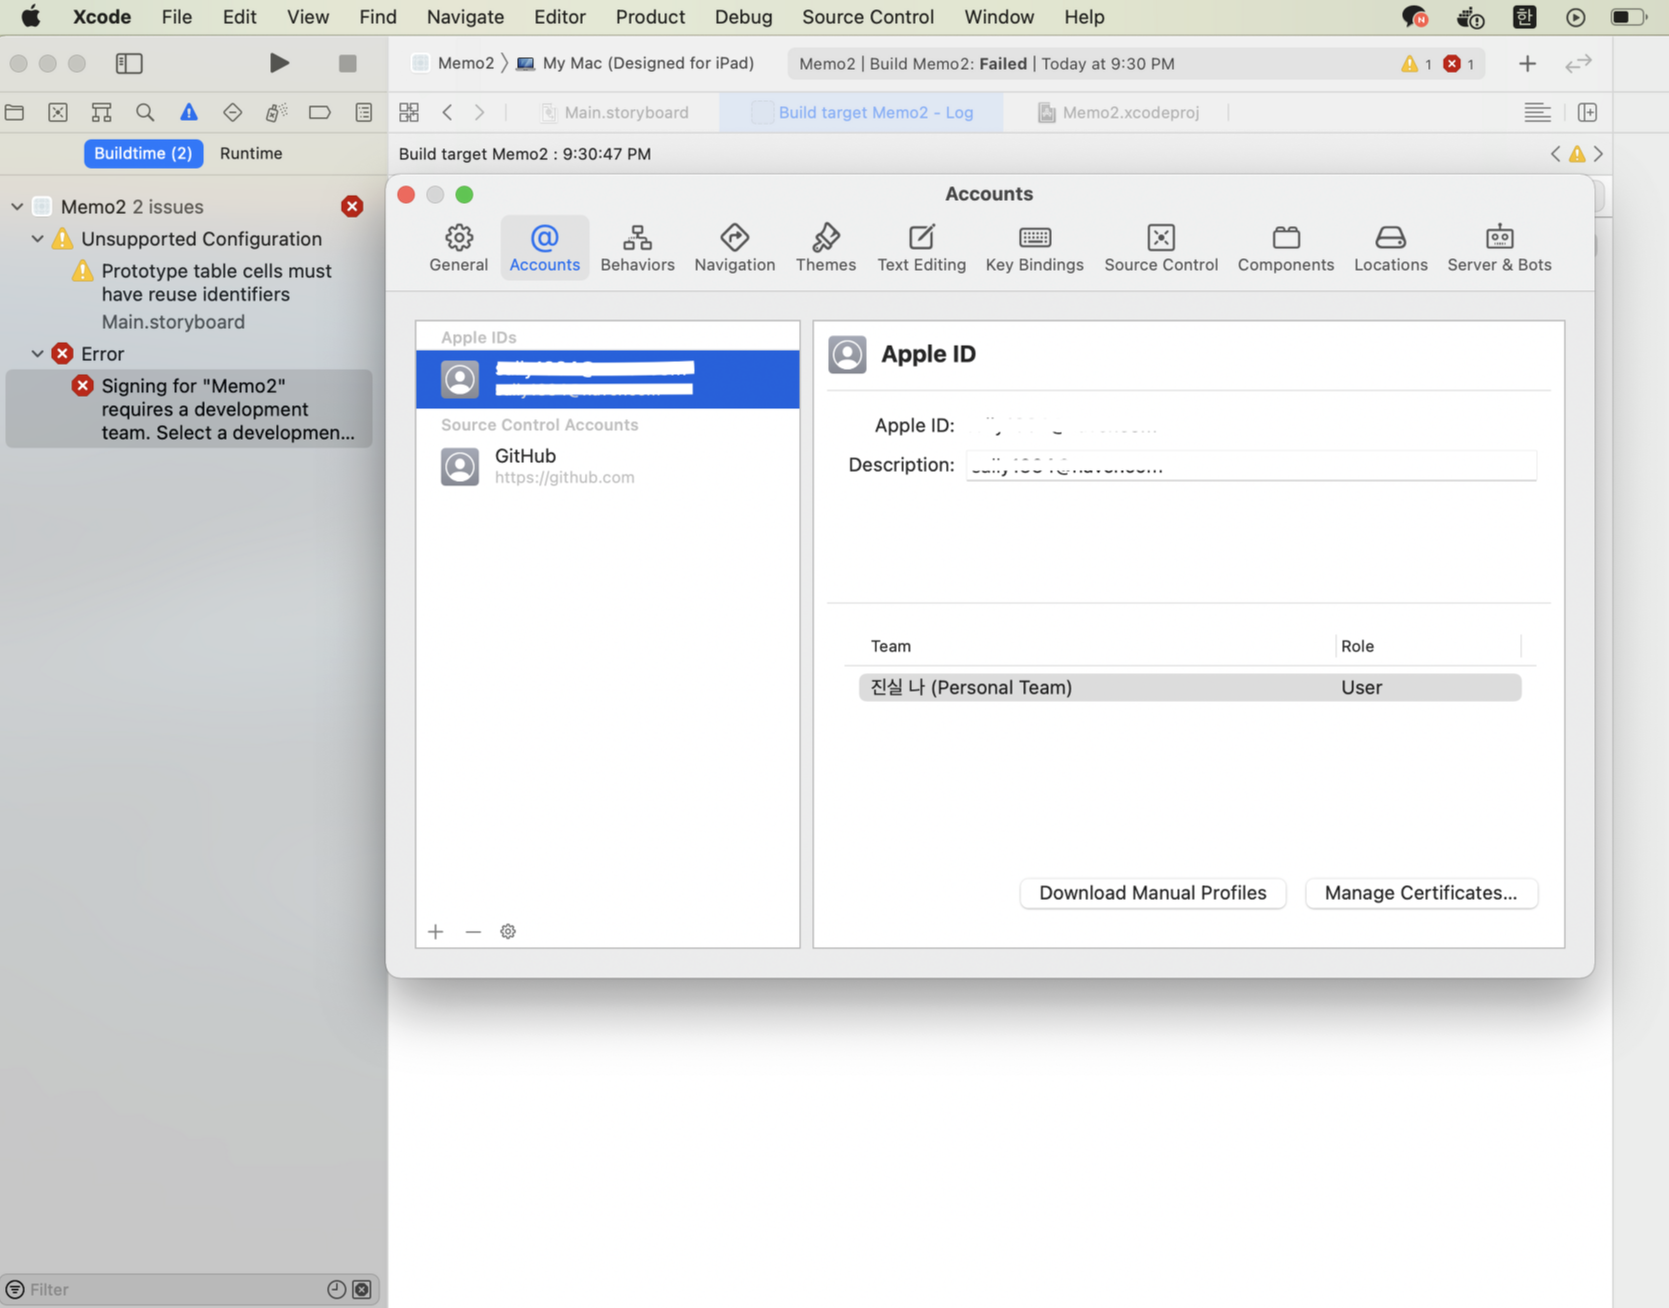Image resolution: width=1669 pixels, height=1308 pixels.
Task: Collapse the Unsupported Configuration group
Action: pyautogui.click(x=37, y=239)
